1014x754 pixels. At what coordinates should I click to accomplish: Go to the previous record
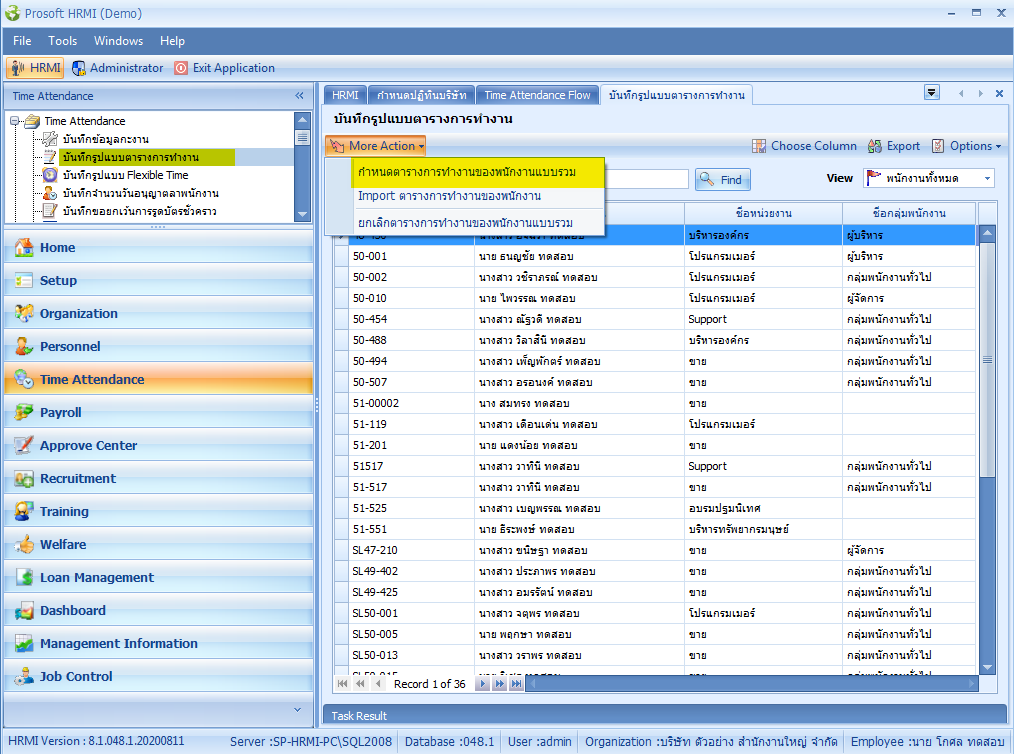coord(378,684)
